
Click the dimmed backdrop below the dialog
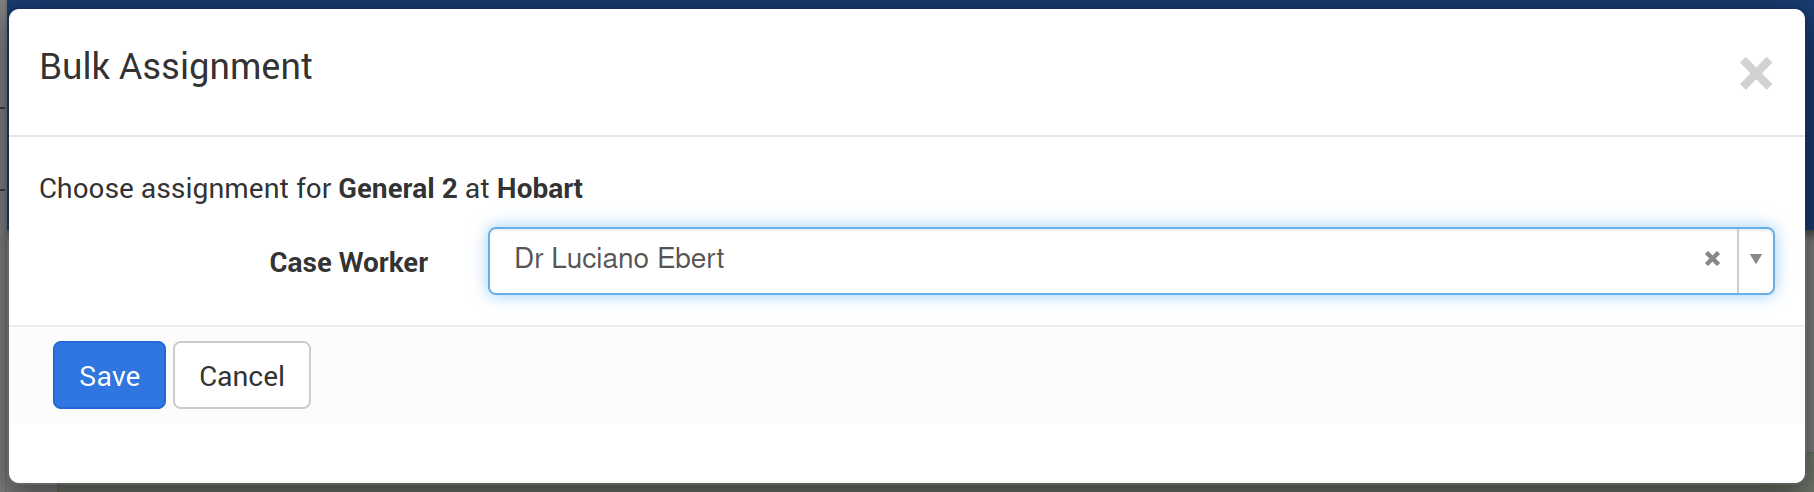tap(900, 489)
